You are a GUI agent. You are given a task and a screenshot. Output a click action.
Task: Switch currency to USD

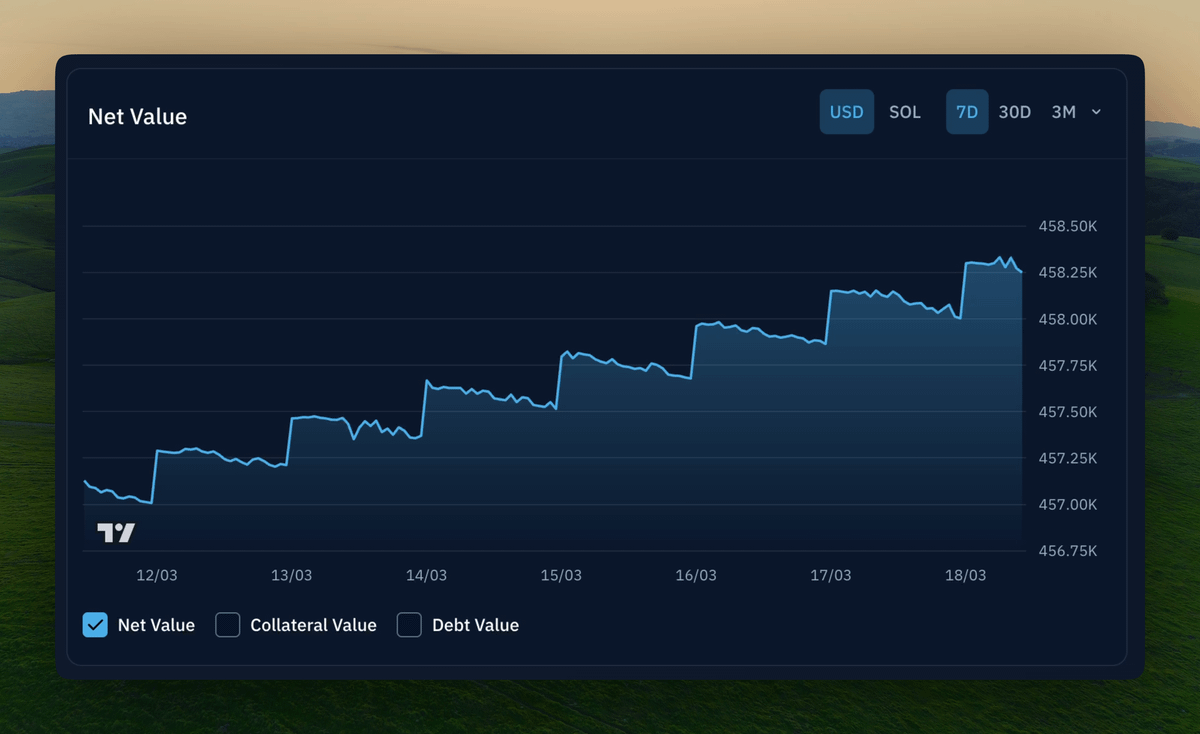[x=847, y=112]
